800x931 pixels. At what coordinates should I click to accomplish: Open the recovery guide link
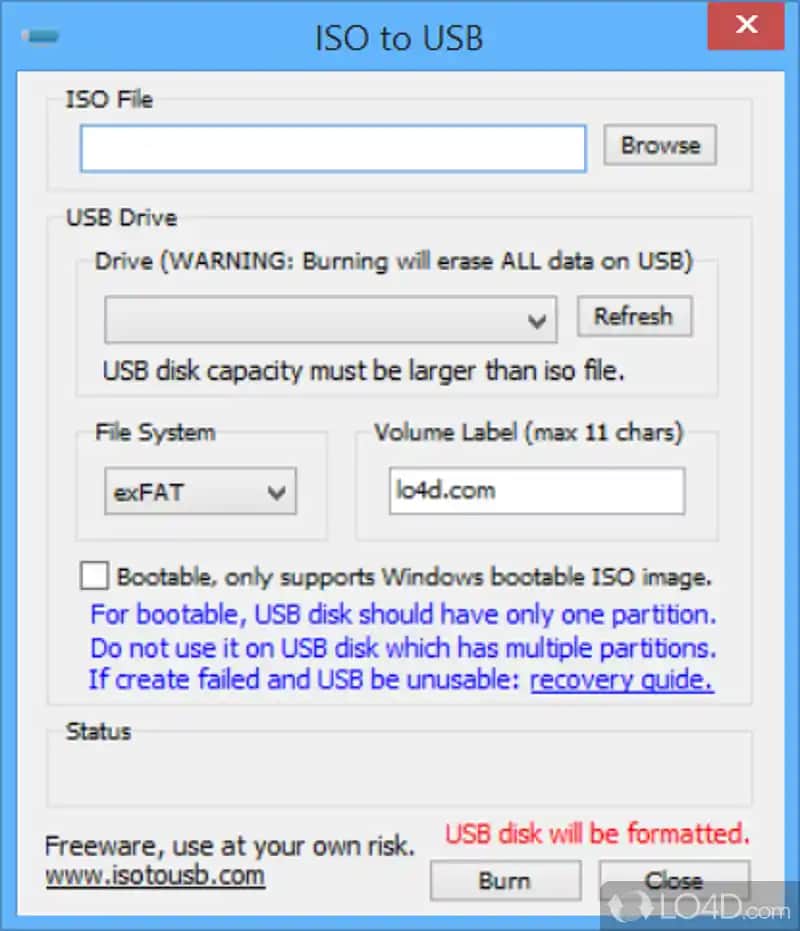[x=620, y=680]
